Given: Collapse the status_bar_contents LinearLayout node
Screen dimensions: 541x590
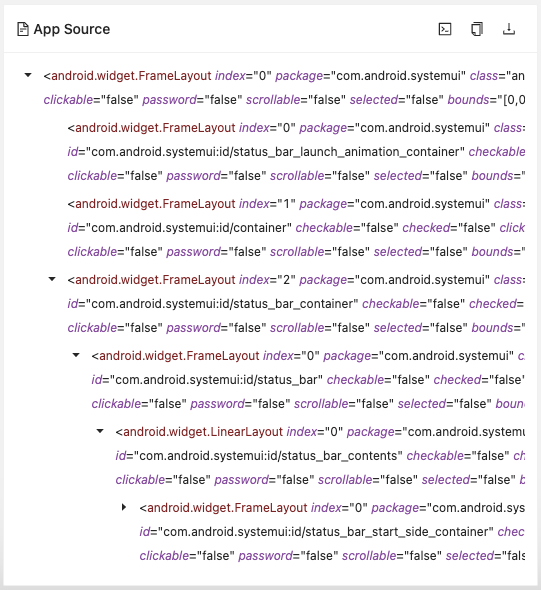Looking at the screenshot, I should (100, 431).
